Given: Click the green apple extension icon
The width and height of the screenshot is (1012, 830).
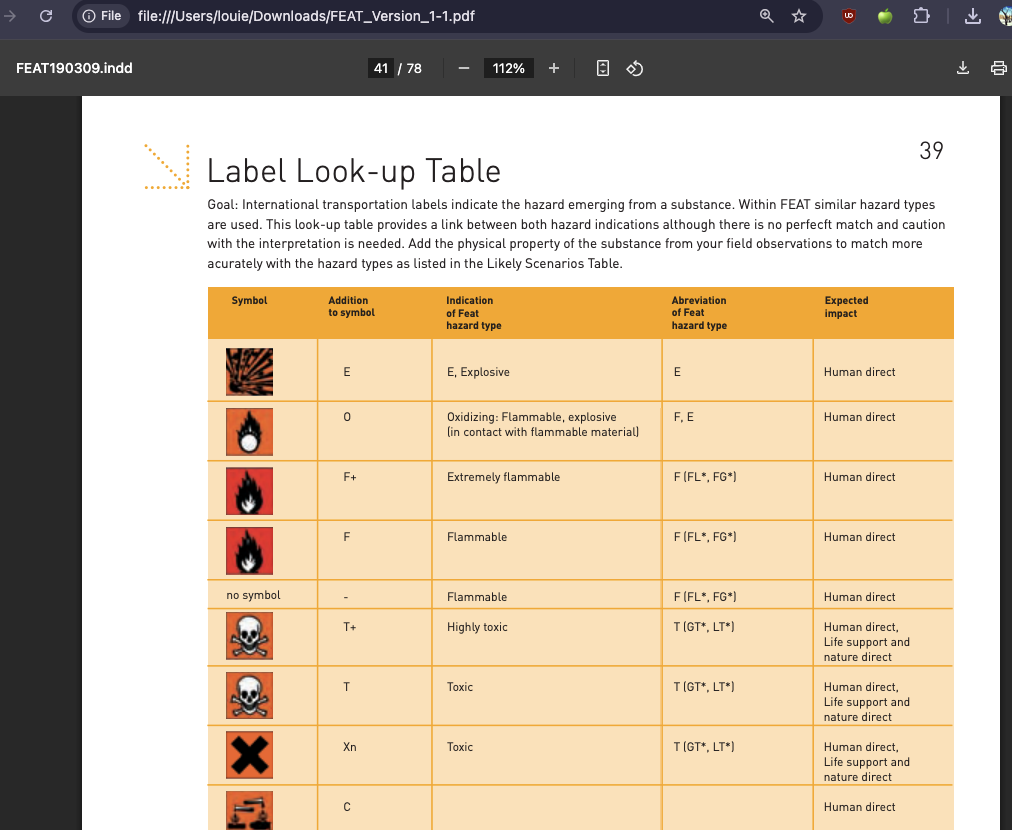Looking at the screenshot, I should point(885,16).
